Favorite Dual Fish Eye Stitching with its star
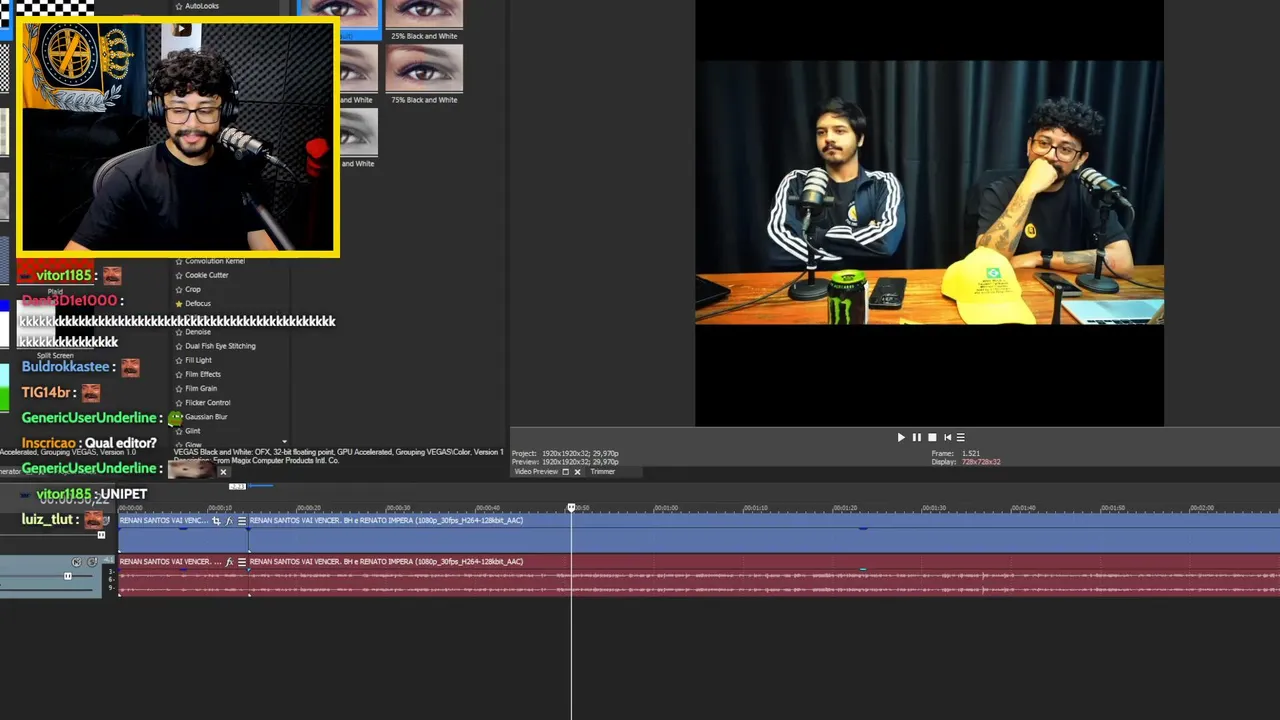This screenshot has width=1280, height=720. (179, 346)
